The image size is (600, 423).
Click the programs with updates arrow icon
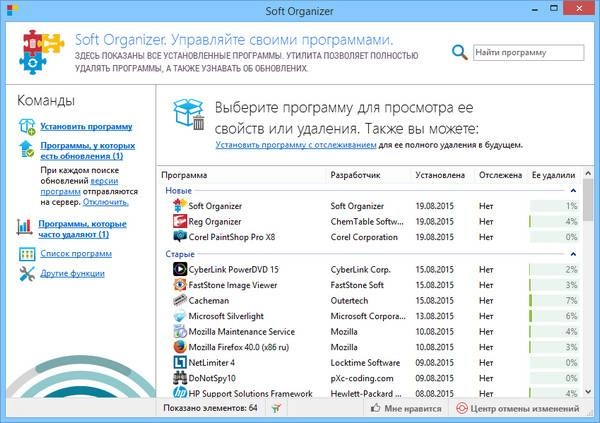click(26, 149)
